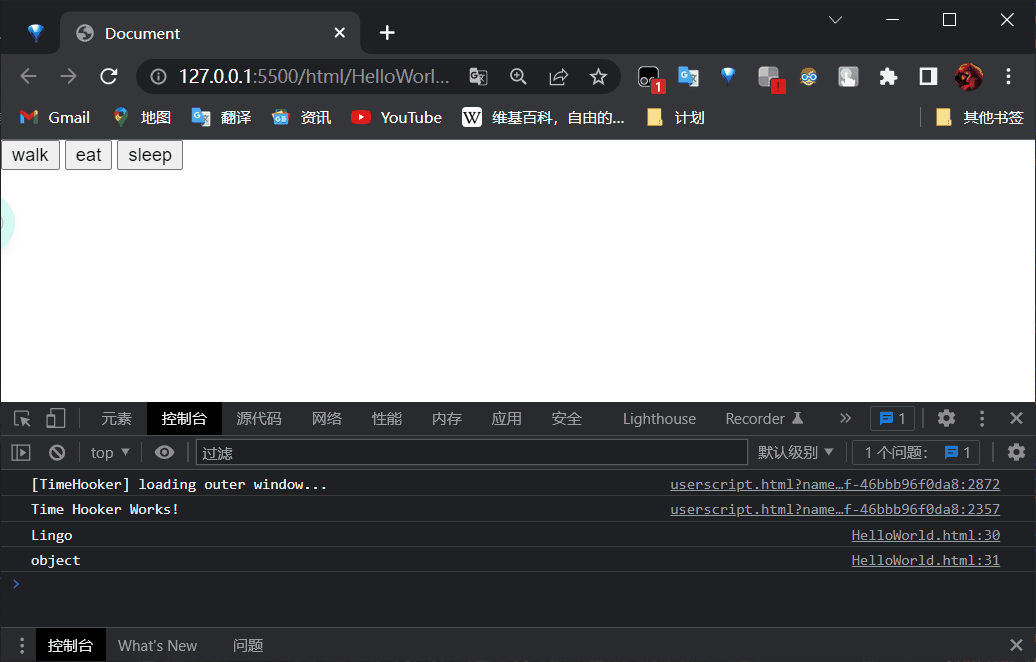The image size is (1036, 662).
Task: Switch to the 元素 Elements tab
Action: 116,419
